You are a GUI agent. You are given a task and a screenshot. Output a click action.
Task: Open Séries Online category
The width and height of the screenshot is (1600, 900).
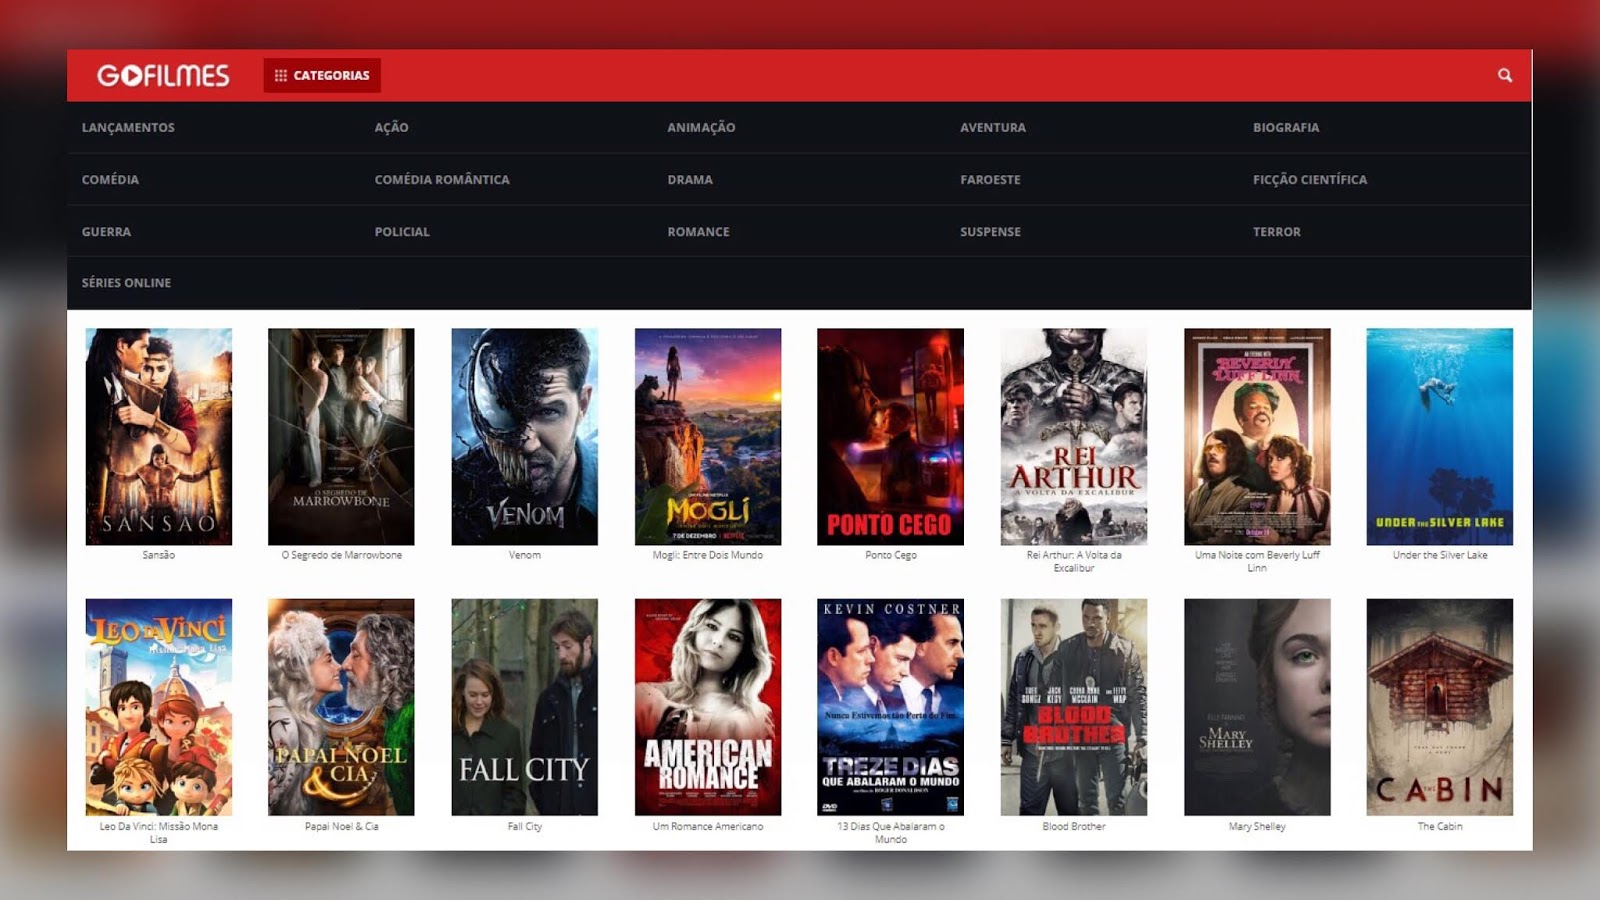126,283
